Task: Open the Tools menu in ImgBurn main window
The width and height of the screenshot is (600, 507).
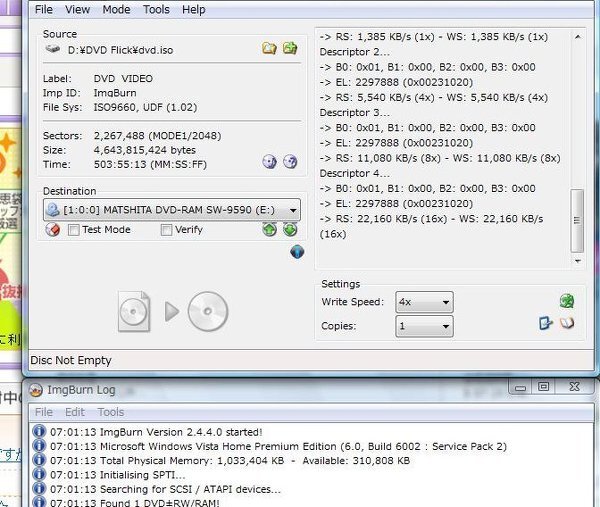Action: click(156, 9)
